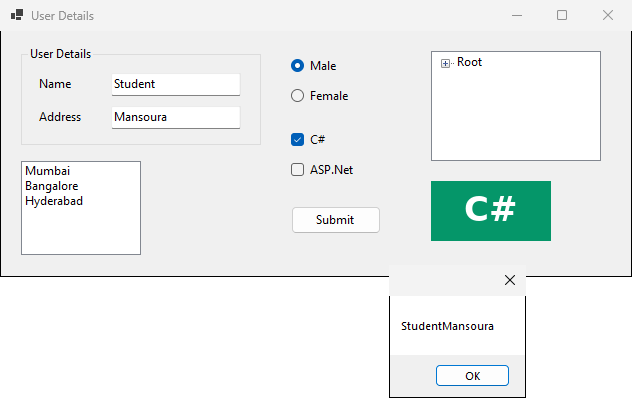
Task: Click the User Details group box caption
Action: [x=60, y=54]
